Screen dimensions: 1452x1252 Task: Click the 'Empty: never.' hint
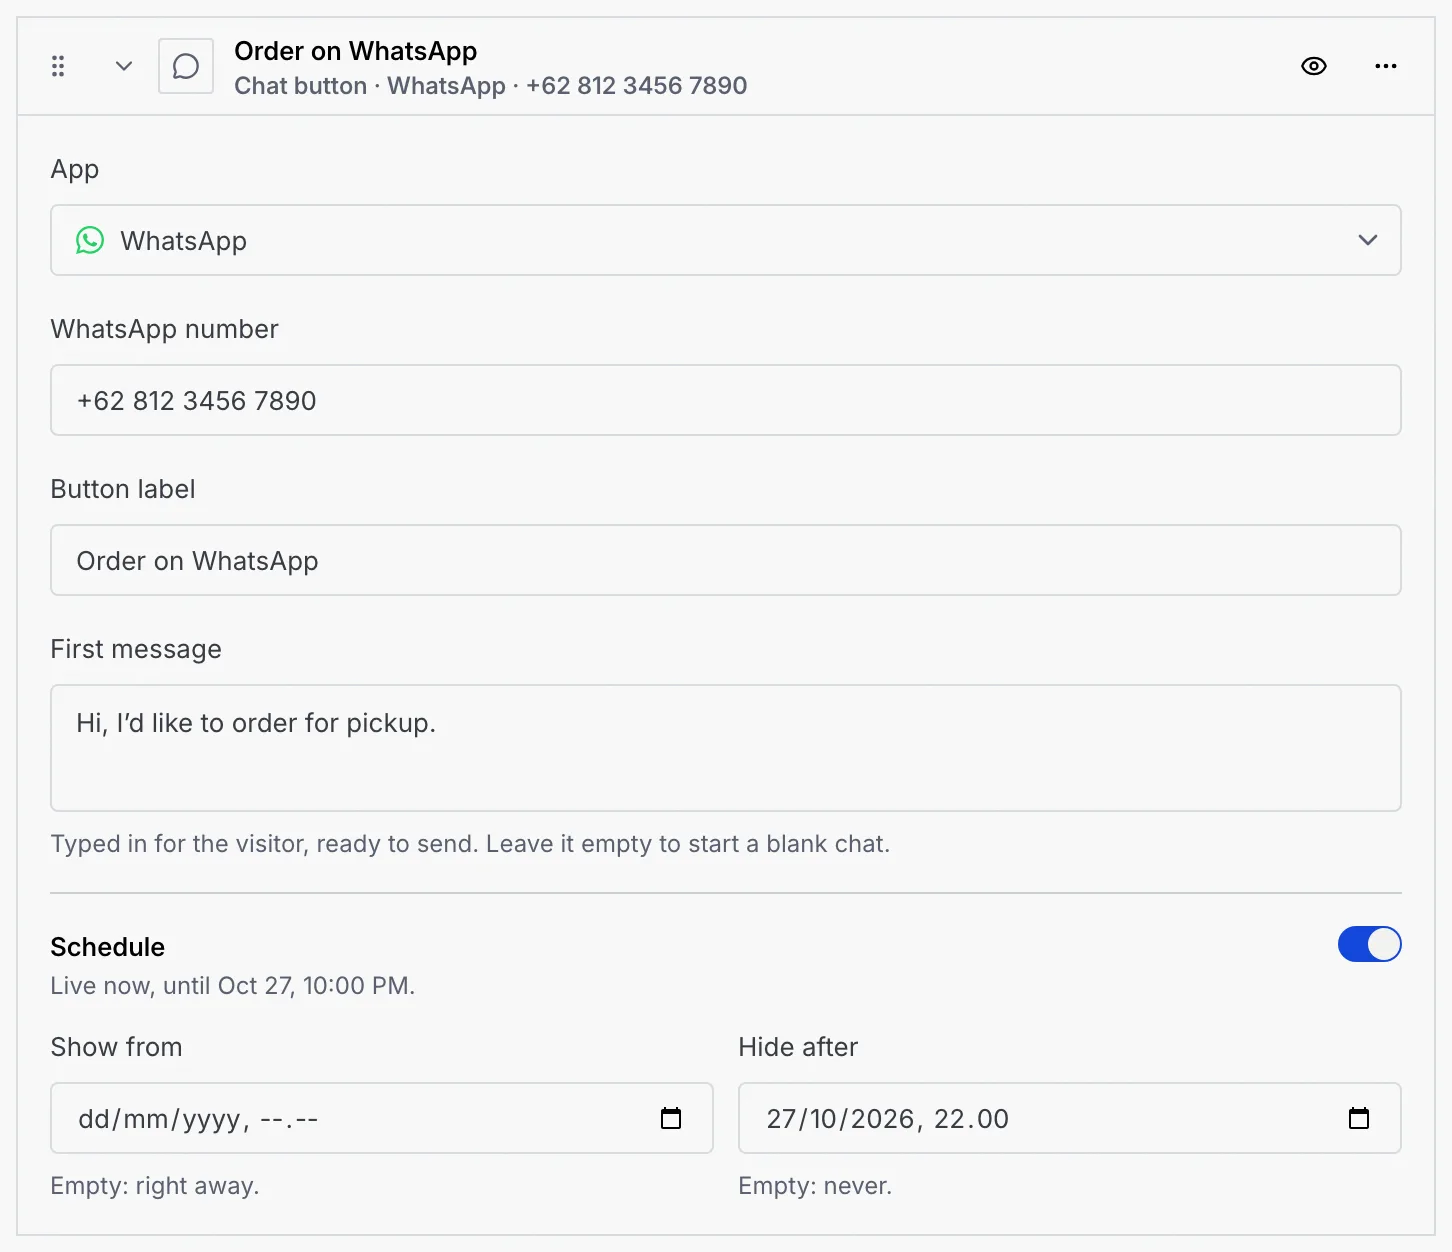815,1186
